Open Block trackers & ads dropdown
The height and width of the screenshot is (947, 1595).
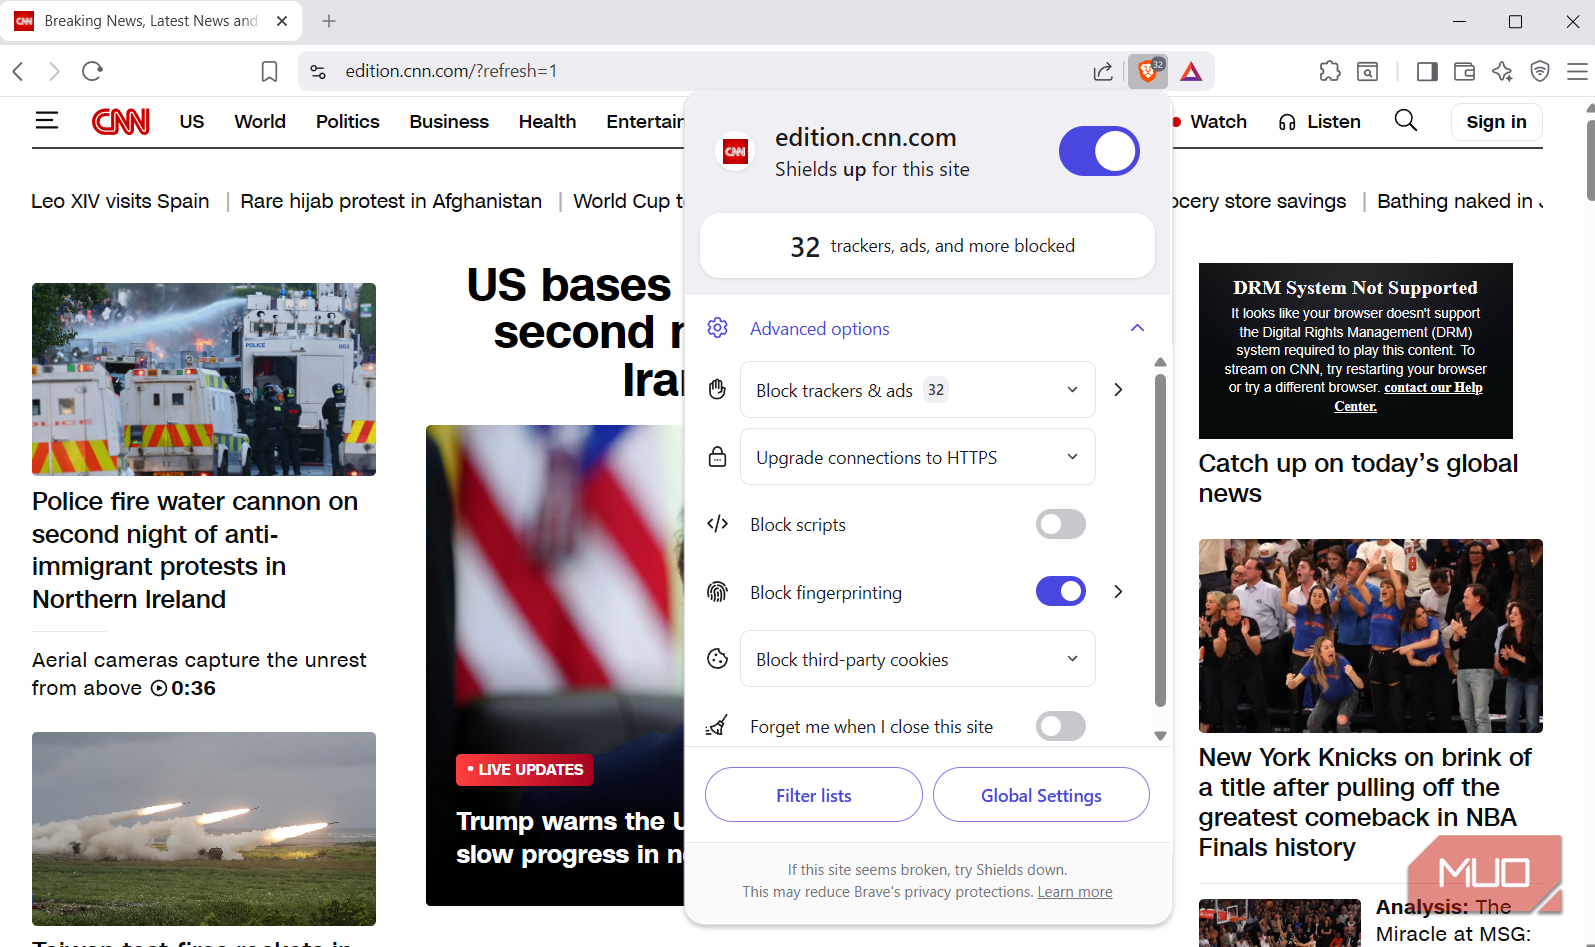click(918, 390)
